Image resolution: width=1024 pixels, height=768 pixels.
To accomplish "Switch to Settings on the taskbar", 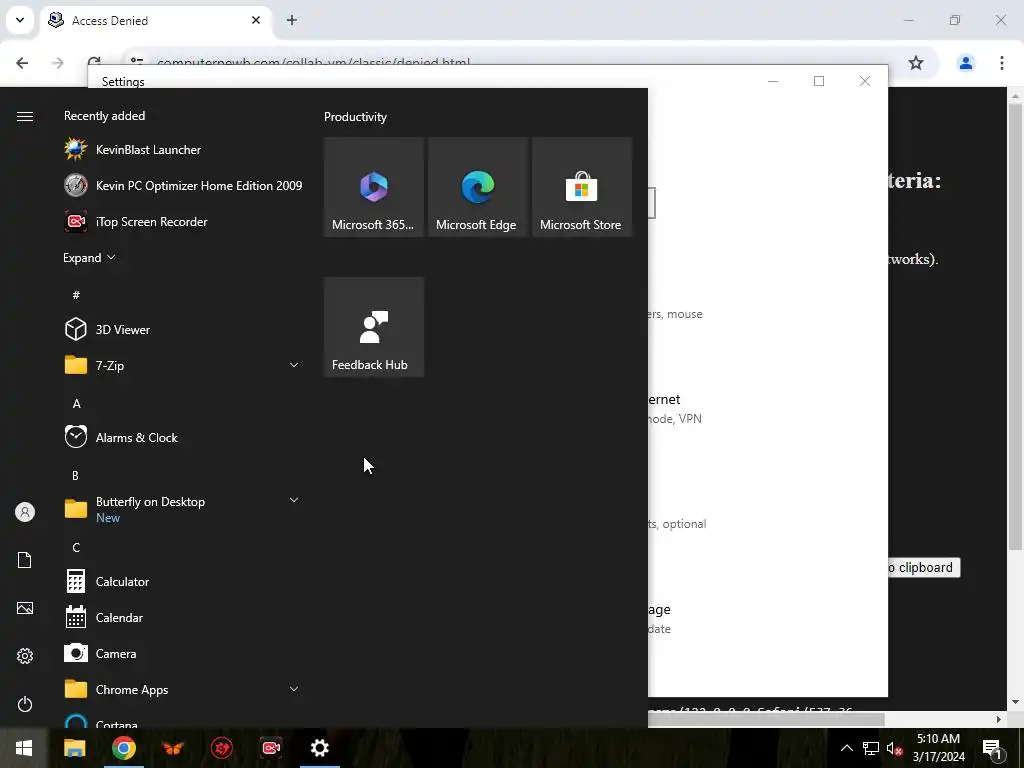I will (320, 748).
